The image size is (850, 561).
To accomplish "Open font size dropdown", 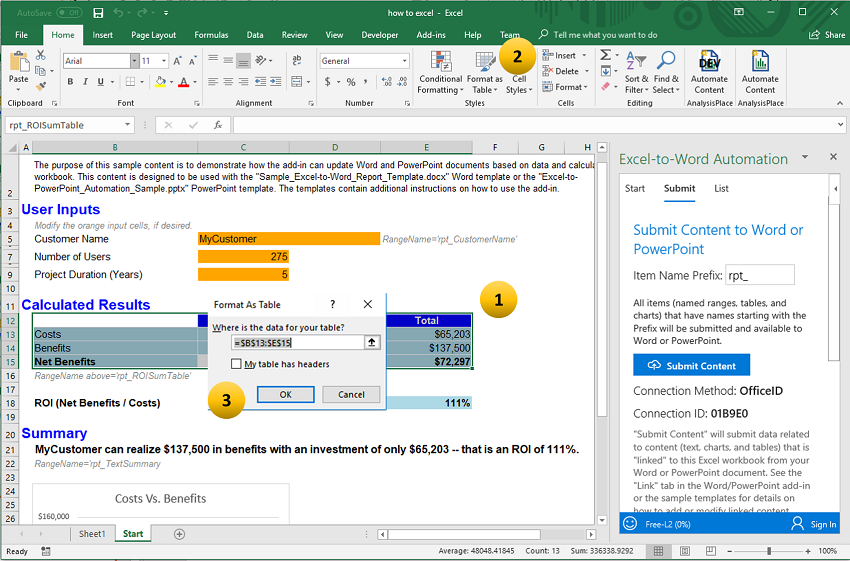I will point(164,61).
